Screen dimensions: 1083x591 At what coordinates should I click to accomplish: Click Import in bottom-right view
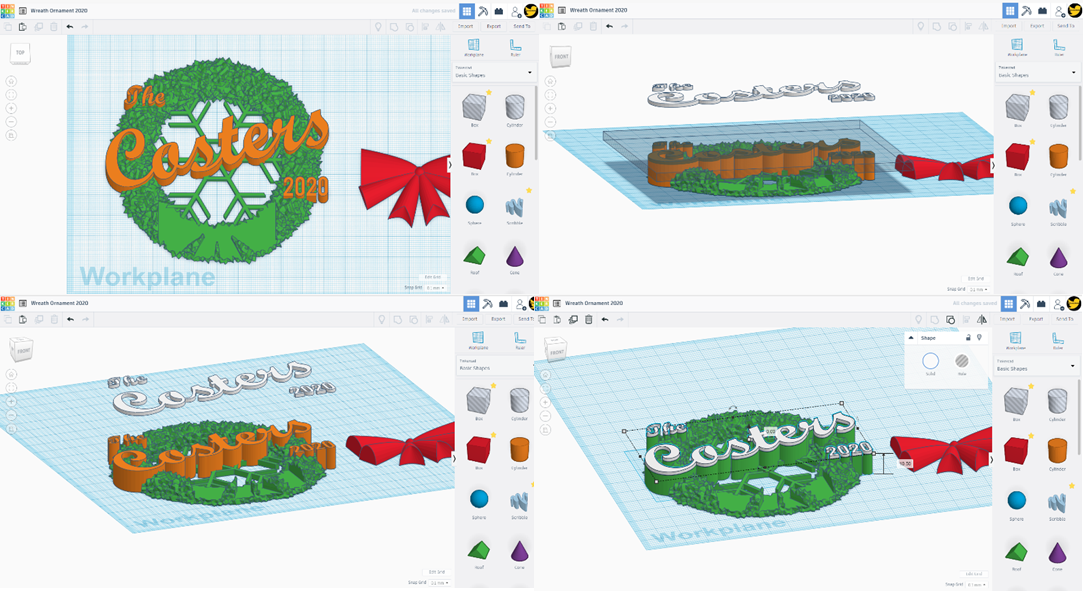(1008, 319)
